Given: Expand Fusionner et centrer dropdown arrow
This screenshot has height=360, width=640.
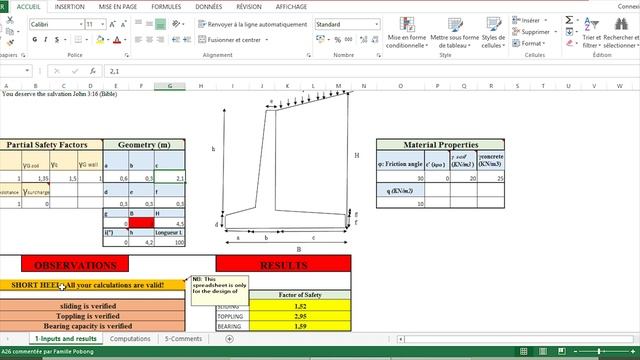Looking at the screenshot, I should click(267, 40).
